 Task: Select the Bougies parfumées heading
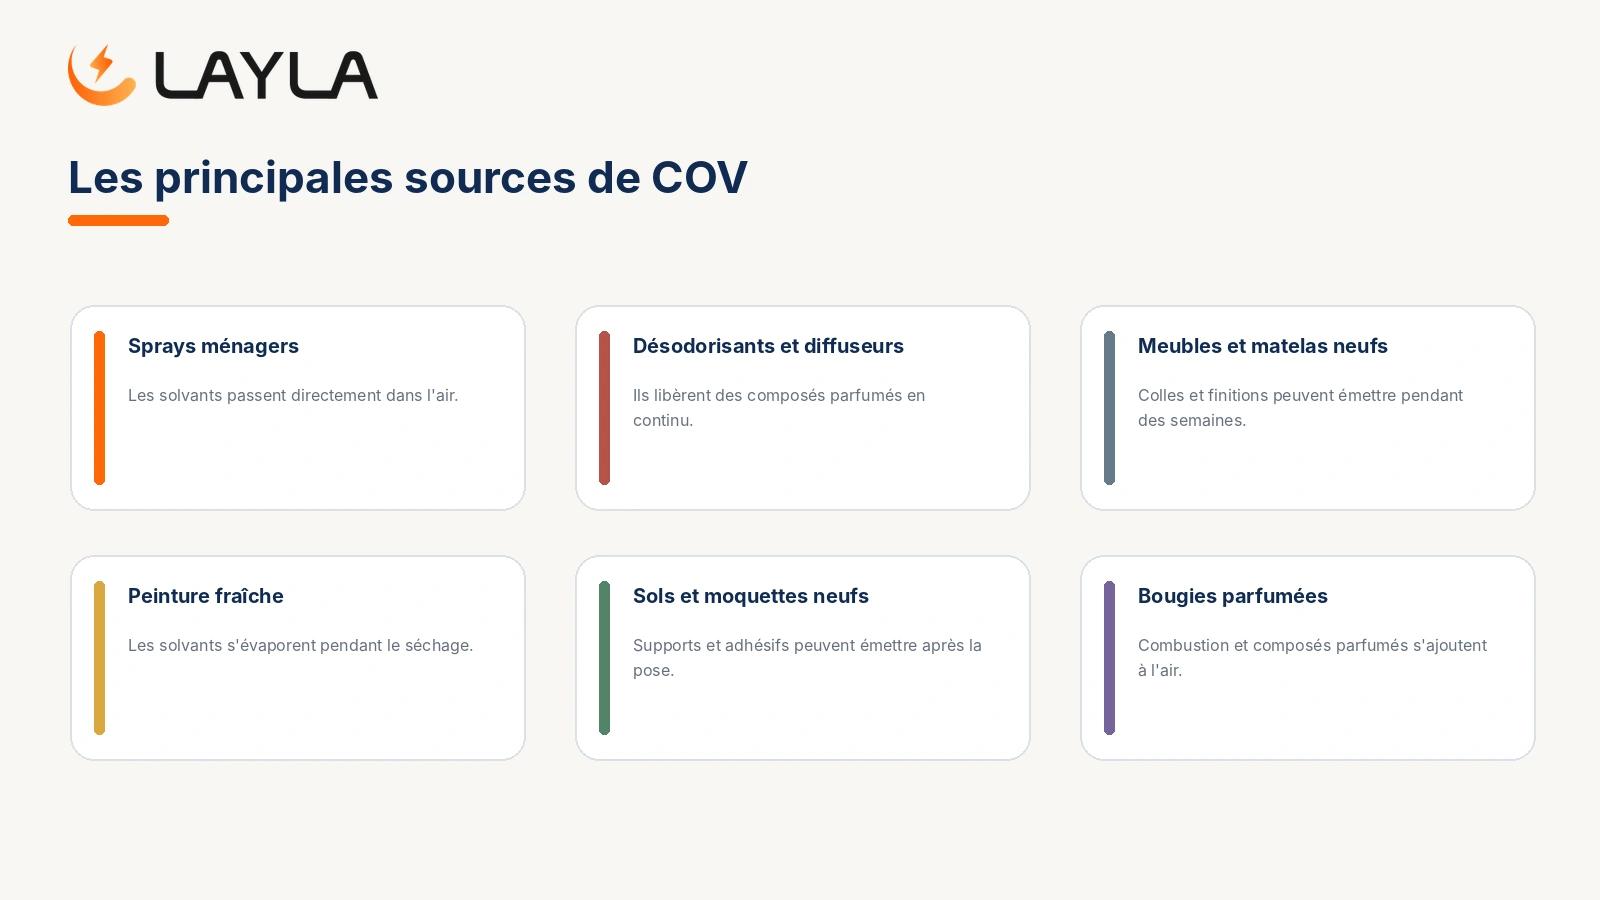point(1233,596)
